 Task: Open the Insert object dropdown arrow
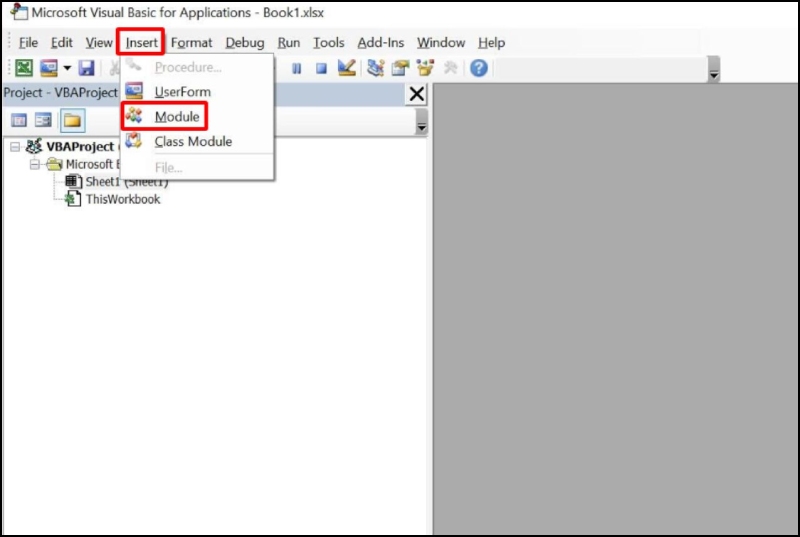point(67,68)
